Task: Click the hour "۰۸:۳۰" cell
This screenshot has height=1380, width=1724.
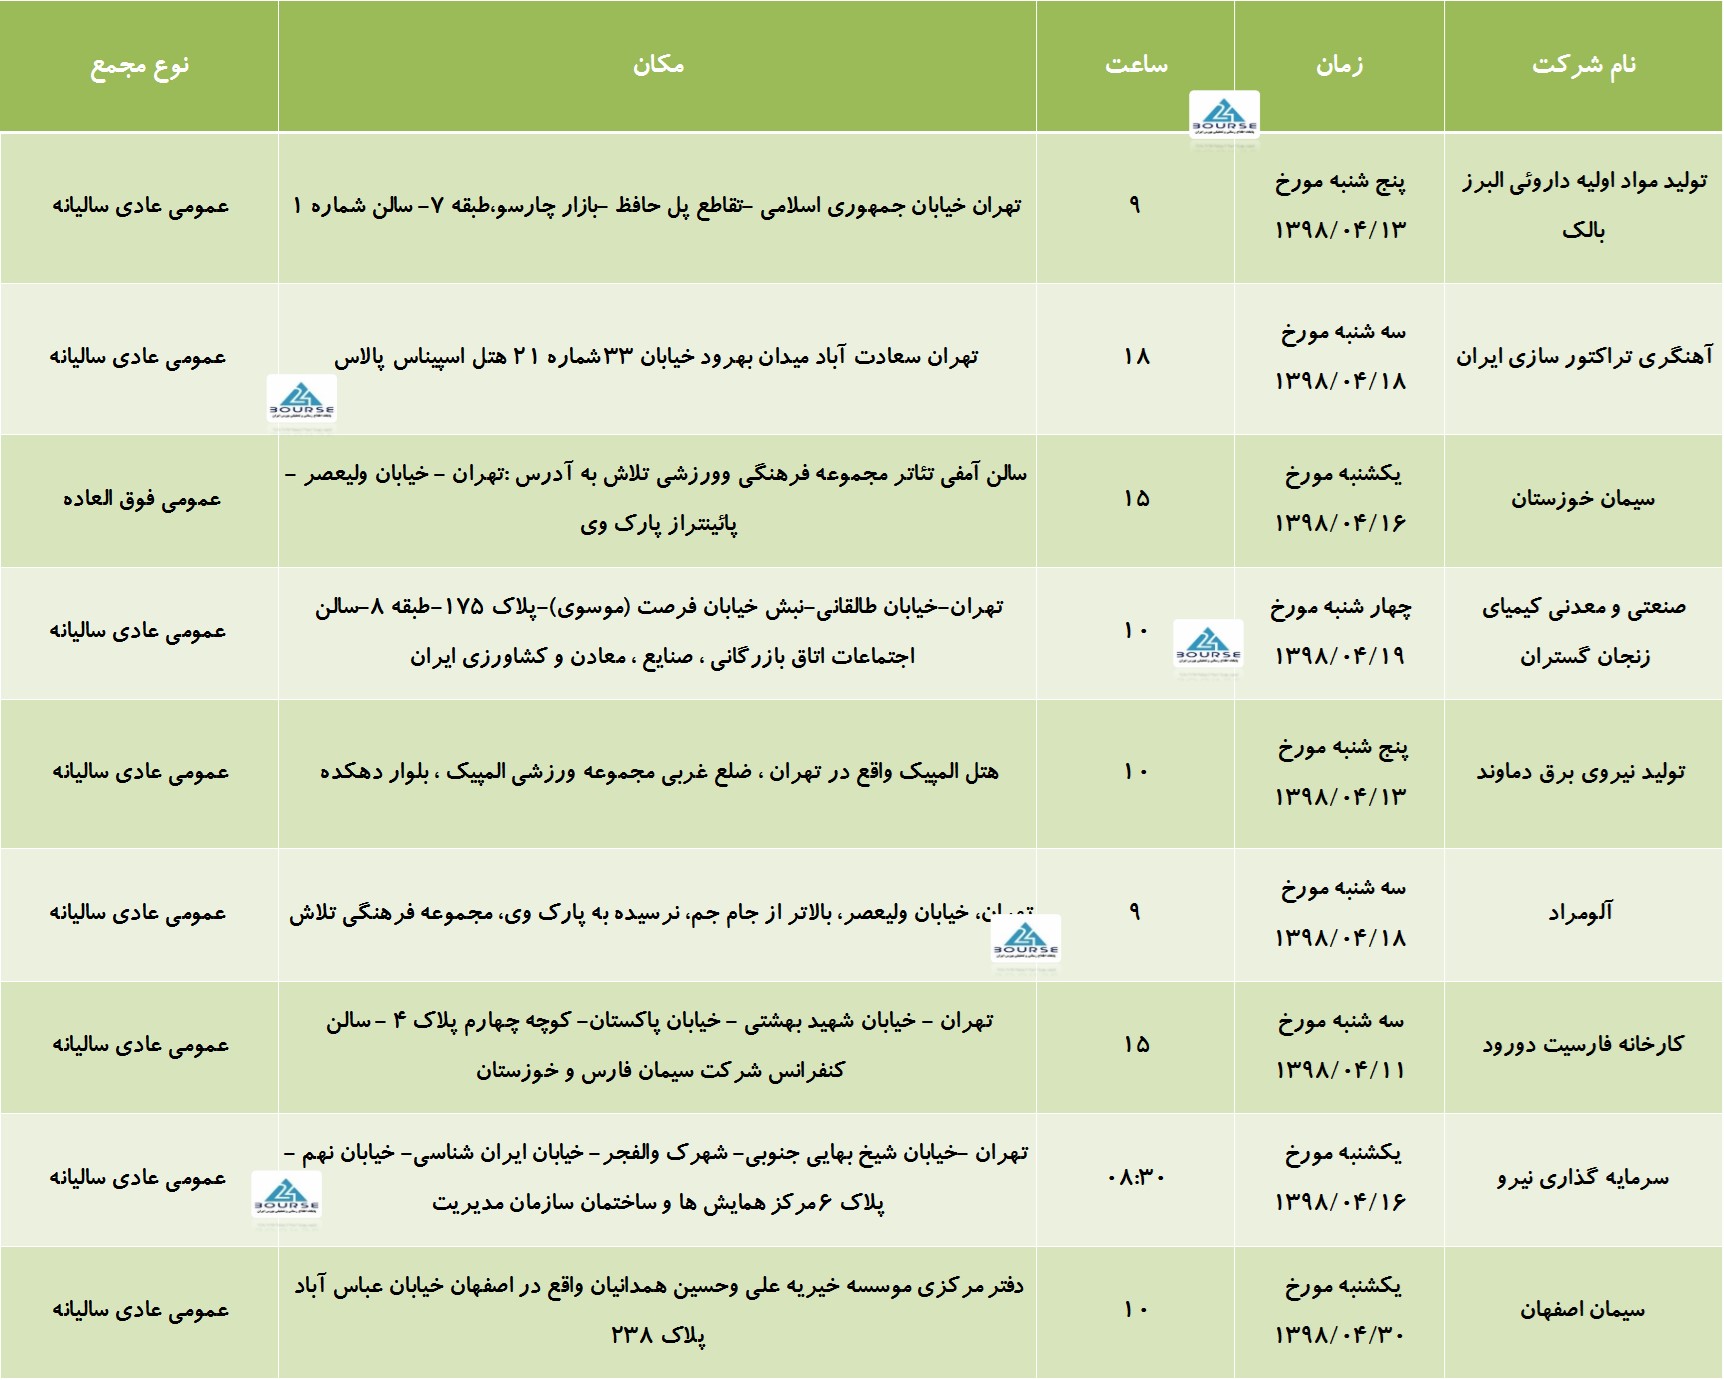Action: 1136,1178
